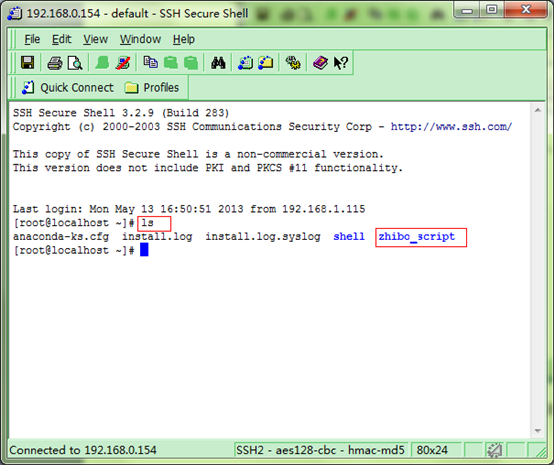
Task: Click the Copy icon
Action: click(x=151, y=63)
